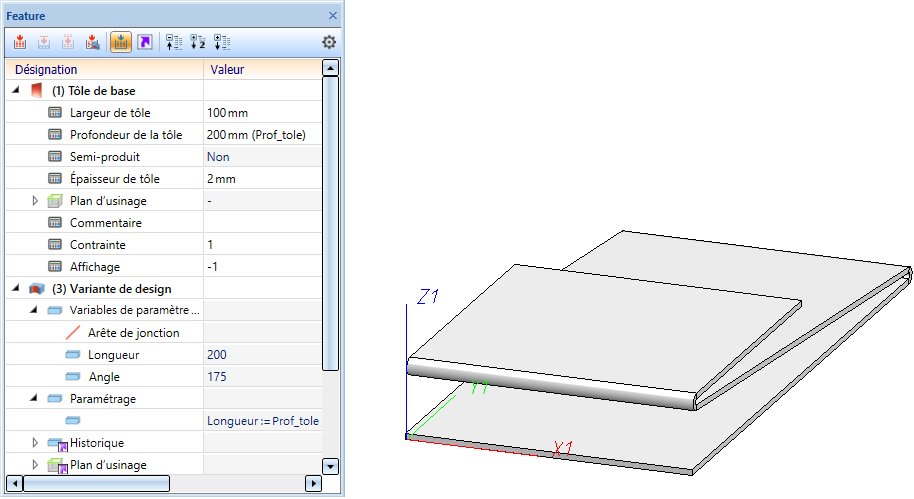The height and width of the screenshot is (499, 914).
Task: Collapse the (3) Variante de design node
Action: click(x=16, y=287)
